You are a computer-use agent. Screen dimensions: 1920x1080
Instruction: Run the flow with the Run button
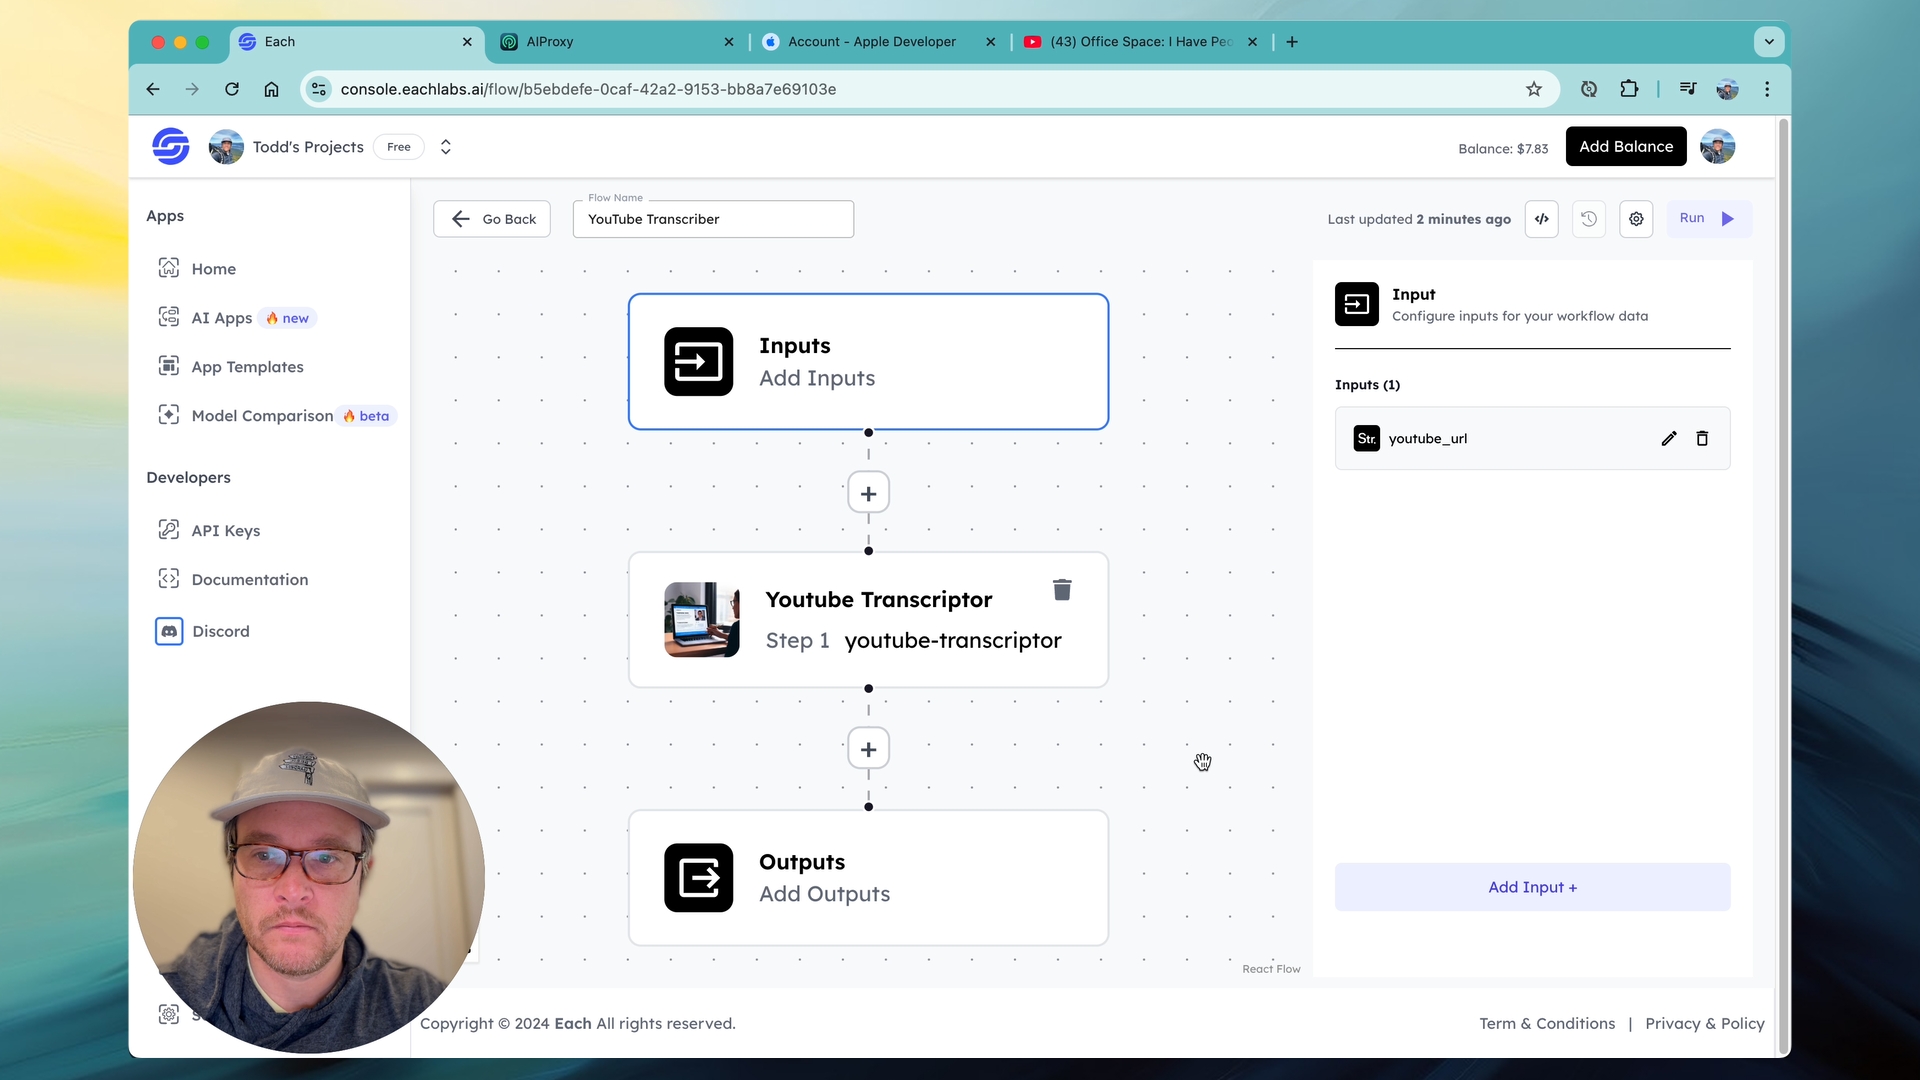1708,219
